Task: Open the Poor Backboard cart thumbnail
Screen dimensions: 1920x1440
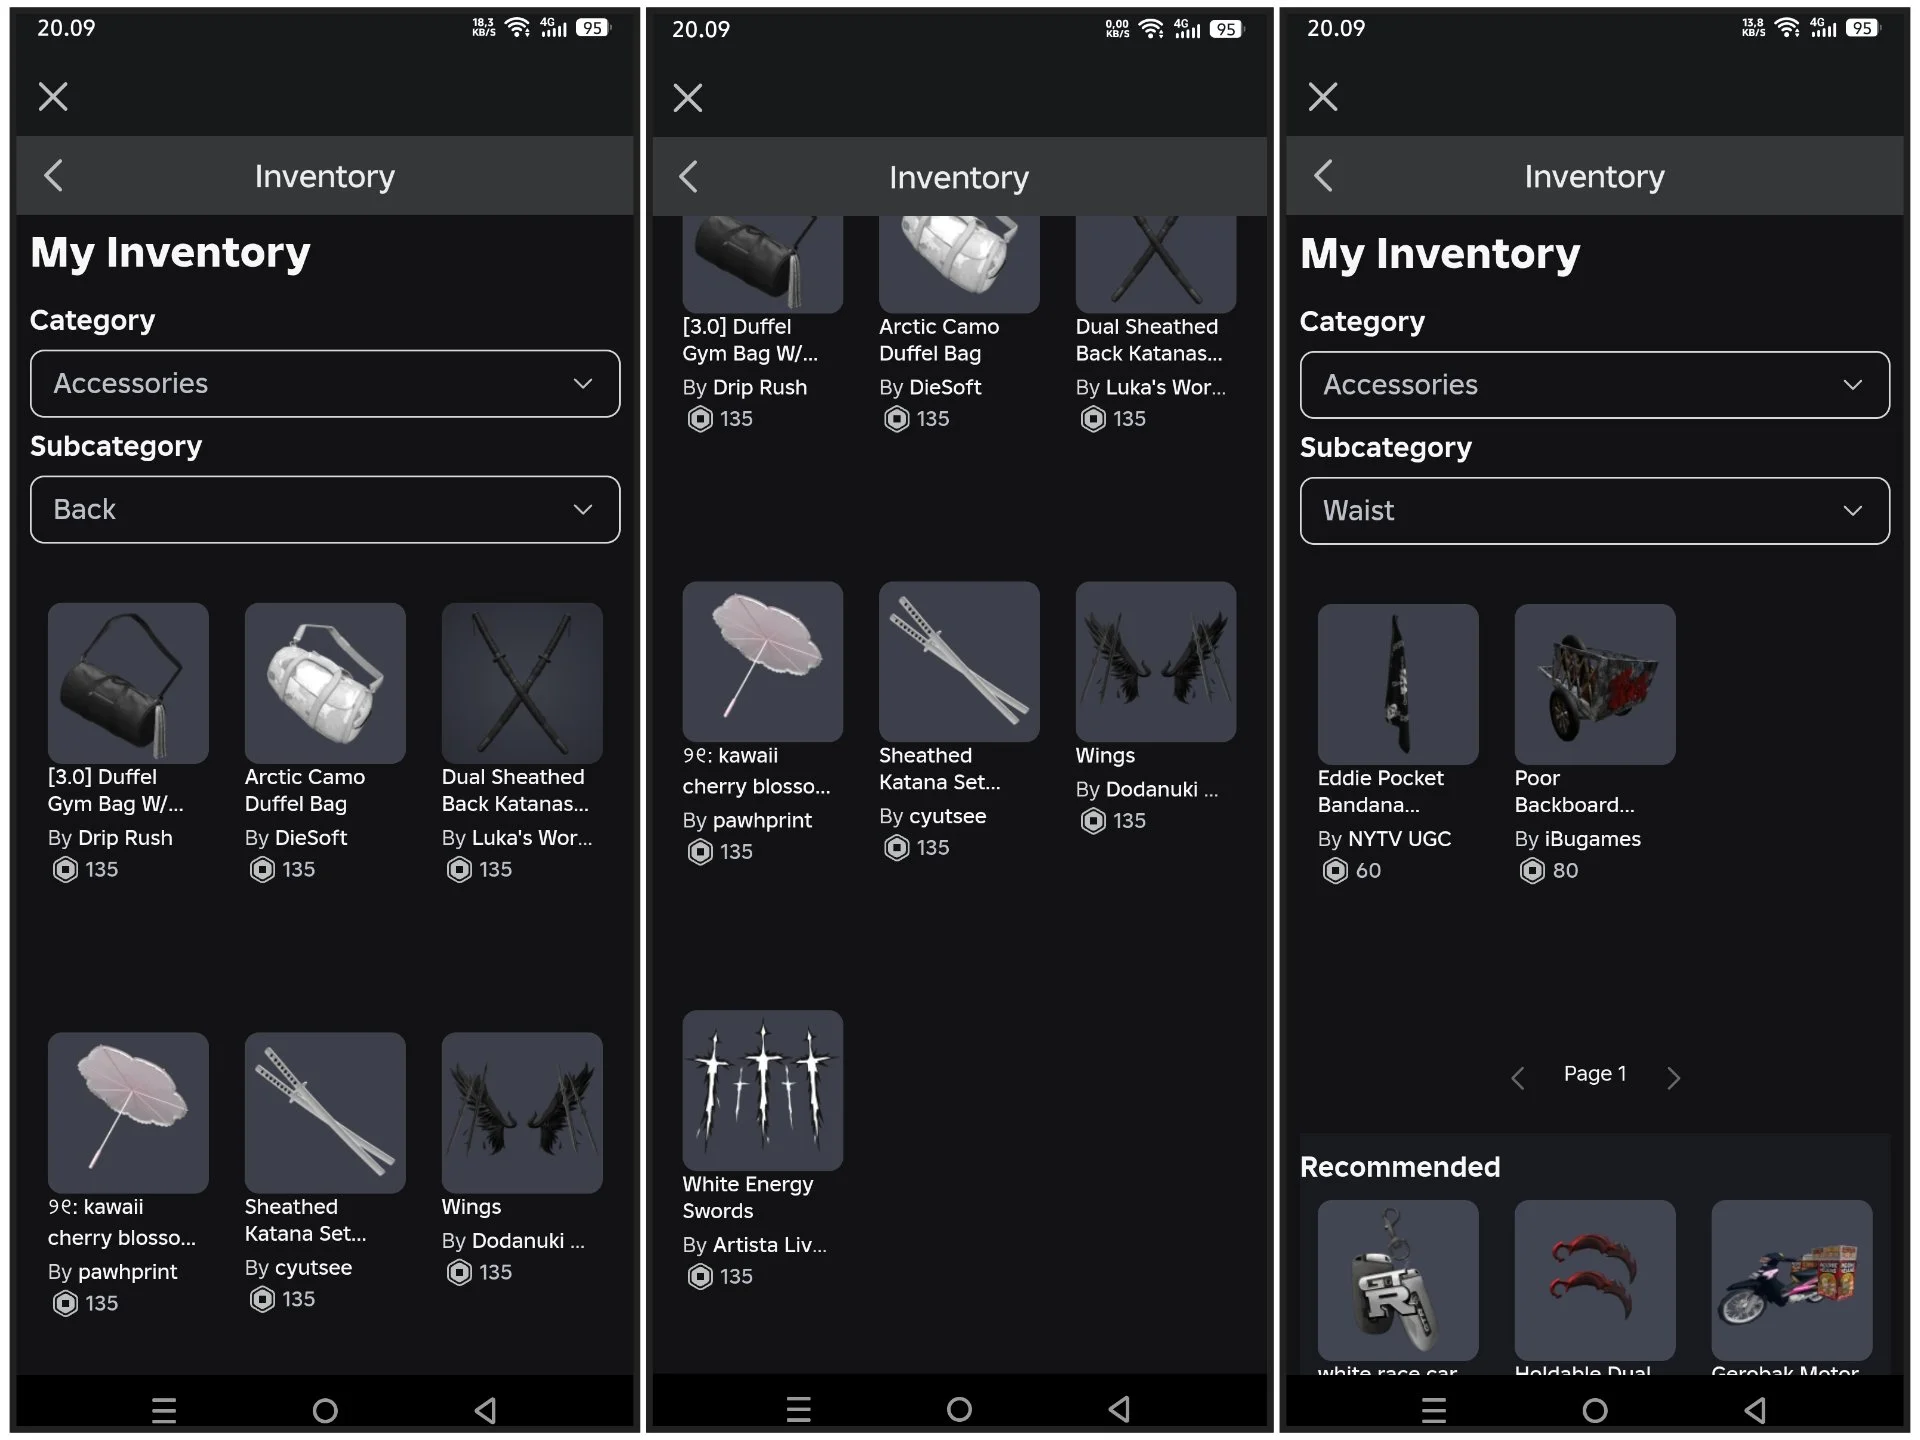Action: [x=1594, y=684]
